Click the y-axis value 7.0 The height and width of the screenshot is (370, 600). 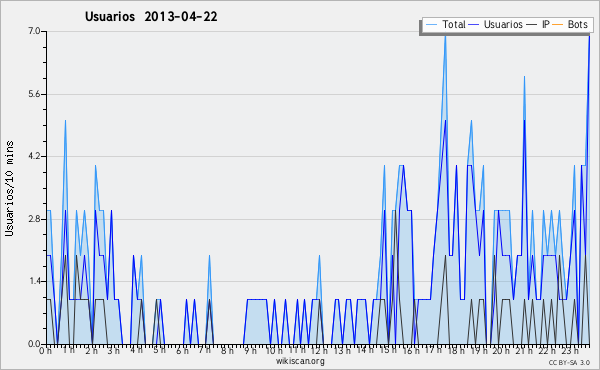pyautogui.click(x=34, y=31)
